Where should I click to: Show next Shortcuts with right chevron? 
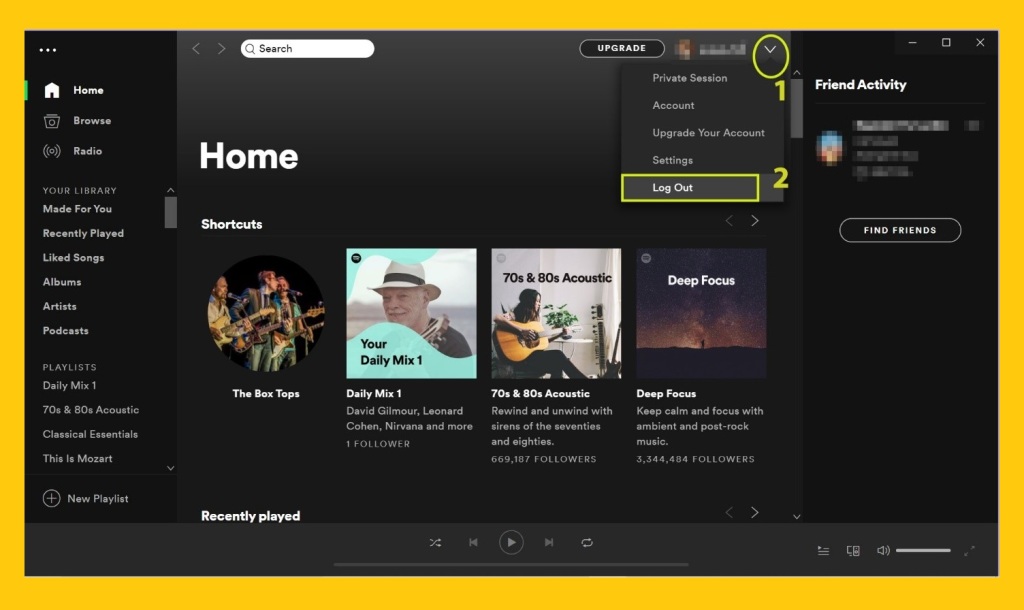[755, 221]
